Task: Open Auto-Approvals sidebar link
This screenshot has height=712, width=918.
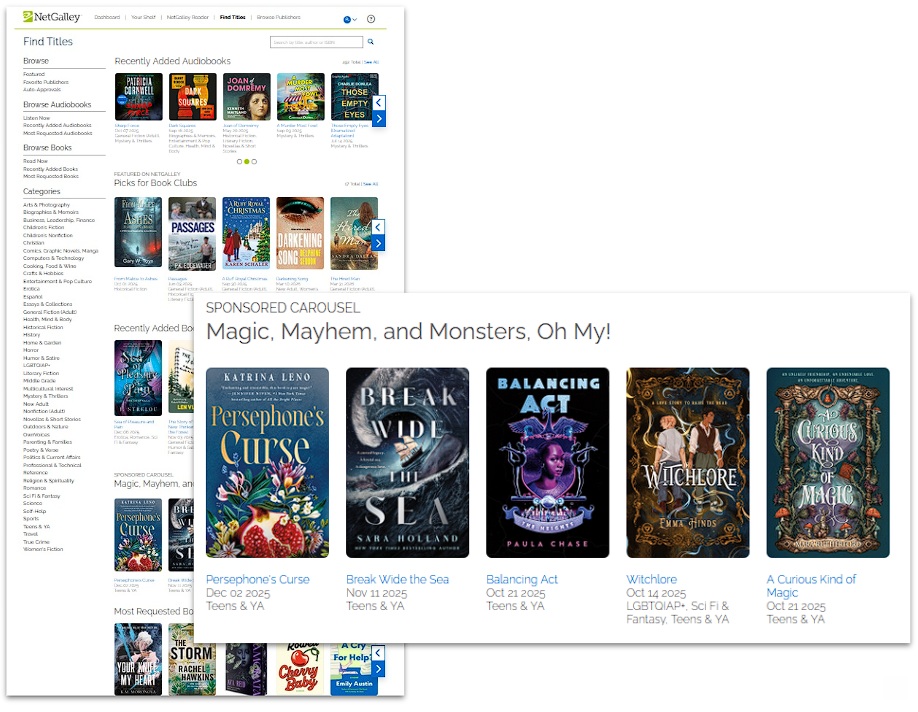Action: click(42, 90)
